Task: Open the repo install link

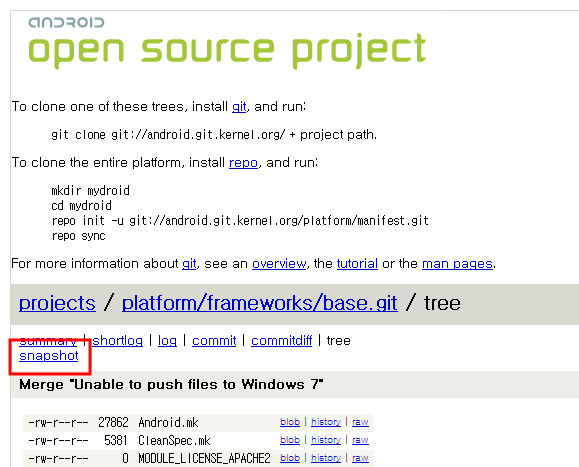Action: tap(243, 163)
